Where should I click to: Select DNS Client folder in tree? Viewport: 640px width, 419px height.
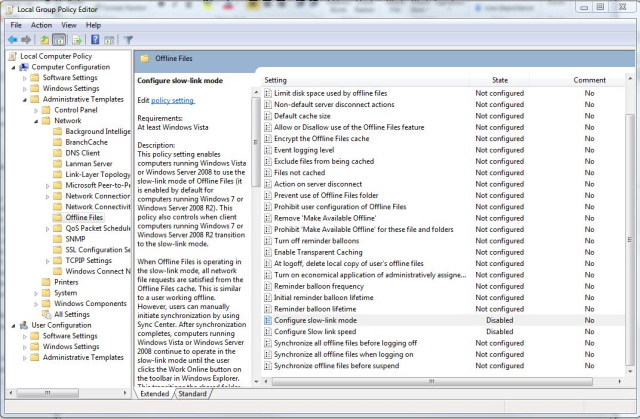tap(83, 153)
